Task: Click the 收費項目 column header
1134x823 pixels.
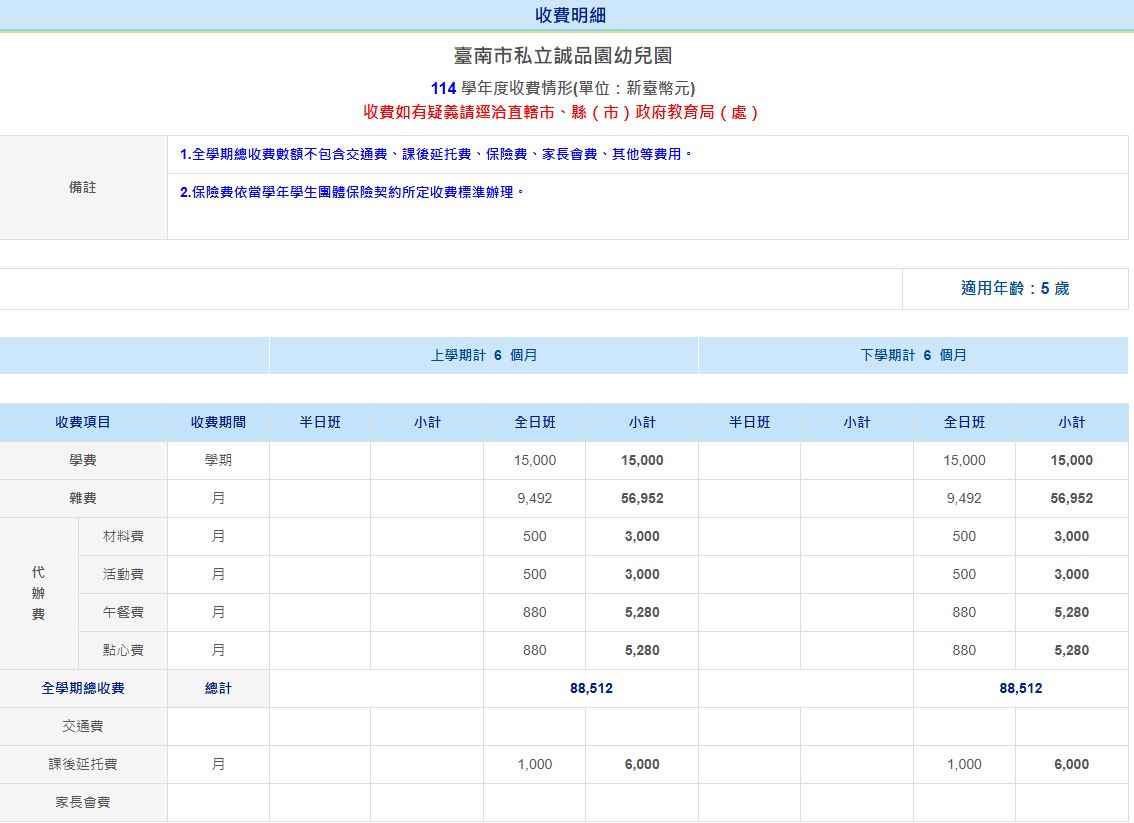Action: tap(83, 422)
